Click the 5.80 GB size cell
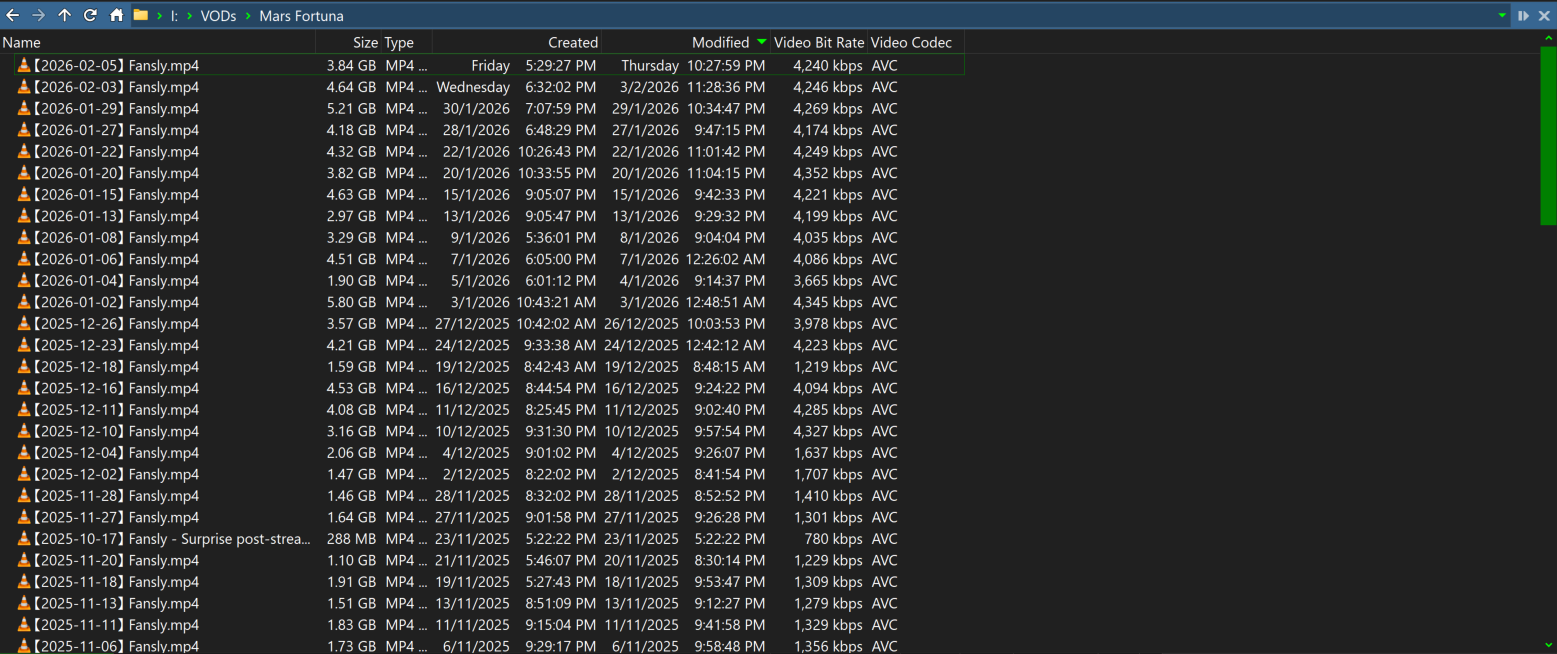This screenshot has width=1557, height=654. coord(351,302)
